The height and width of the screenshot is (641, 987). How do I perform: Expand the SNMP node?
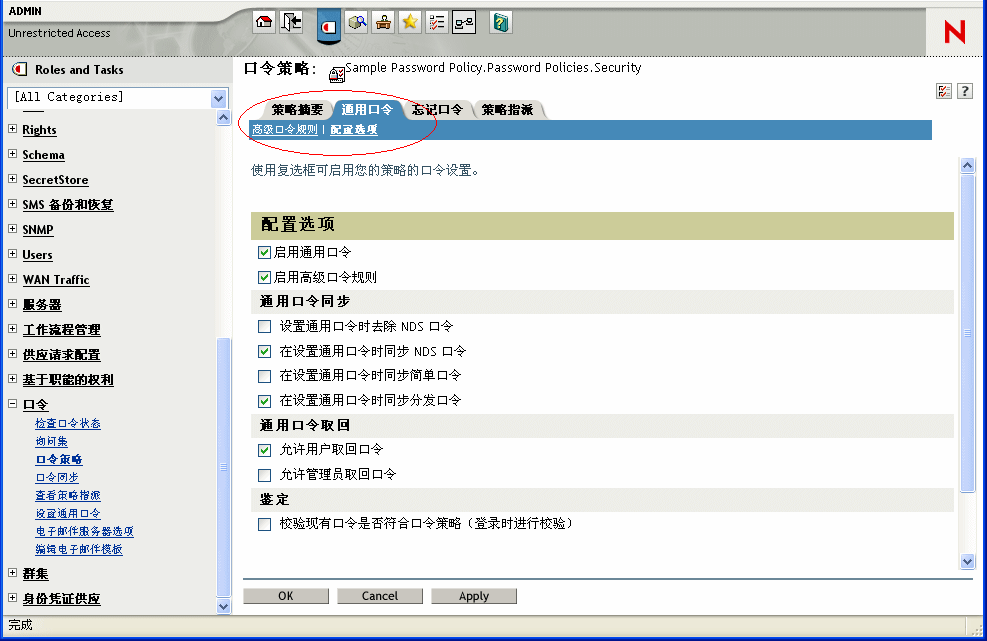[x=13, y=229]
